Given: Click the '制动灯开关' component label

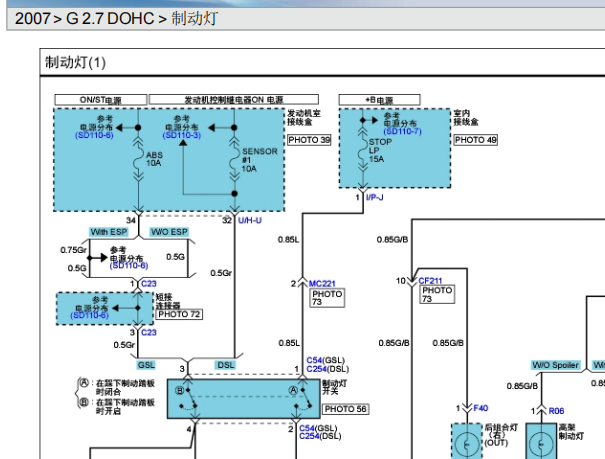Looking at the screenshot, I should coord(334,387).
